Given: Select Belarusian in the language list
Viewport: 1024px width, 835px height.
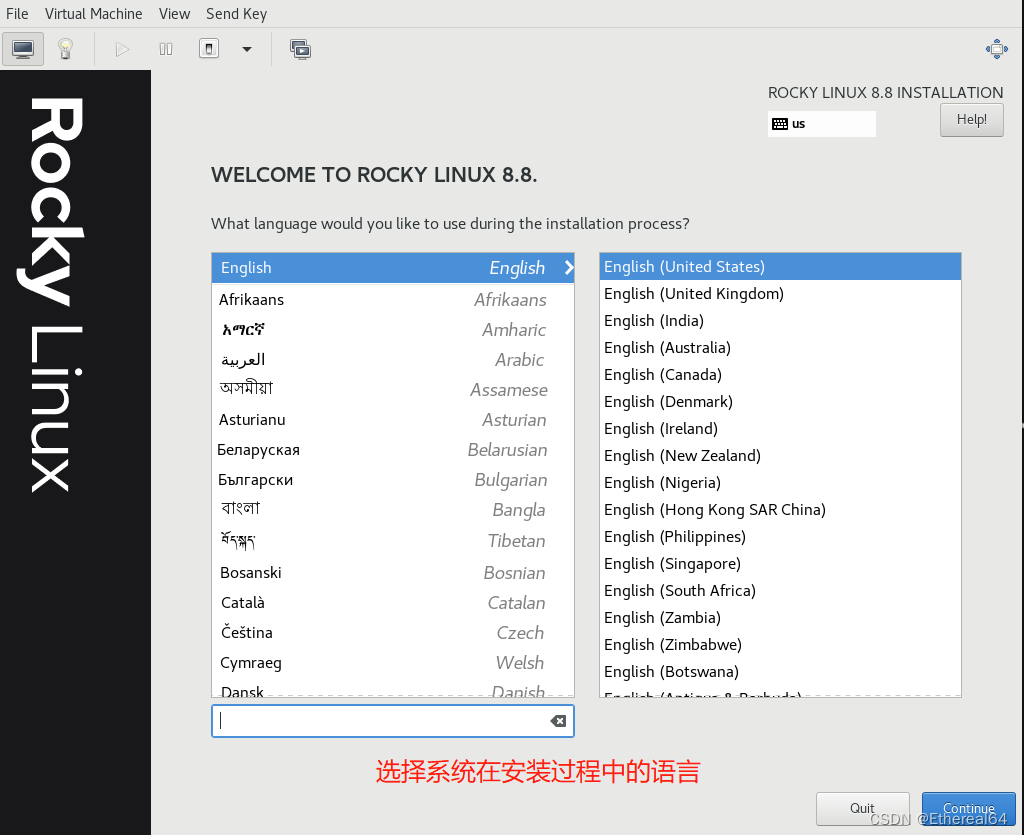Looking at the screenshot, I should [392, 450].
